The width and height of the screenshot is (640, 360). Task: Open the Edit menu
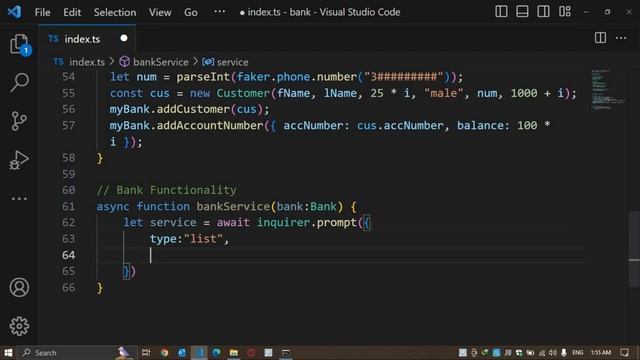point(72,12)
